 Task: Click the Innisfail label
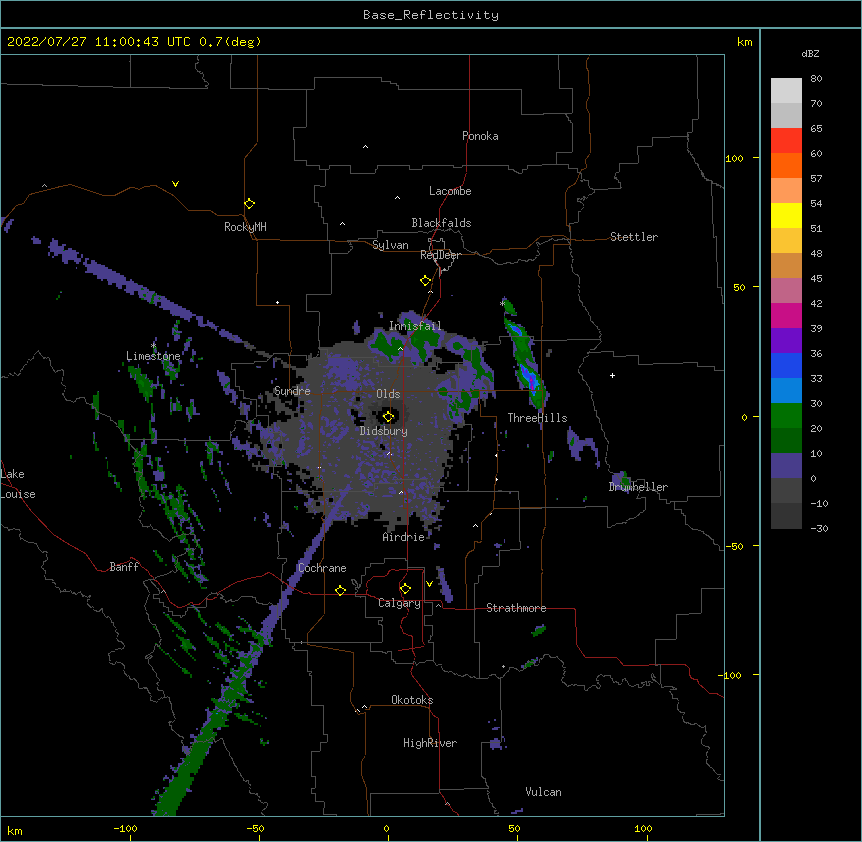point(415,326)
